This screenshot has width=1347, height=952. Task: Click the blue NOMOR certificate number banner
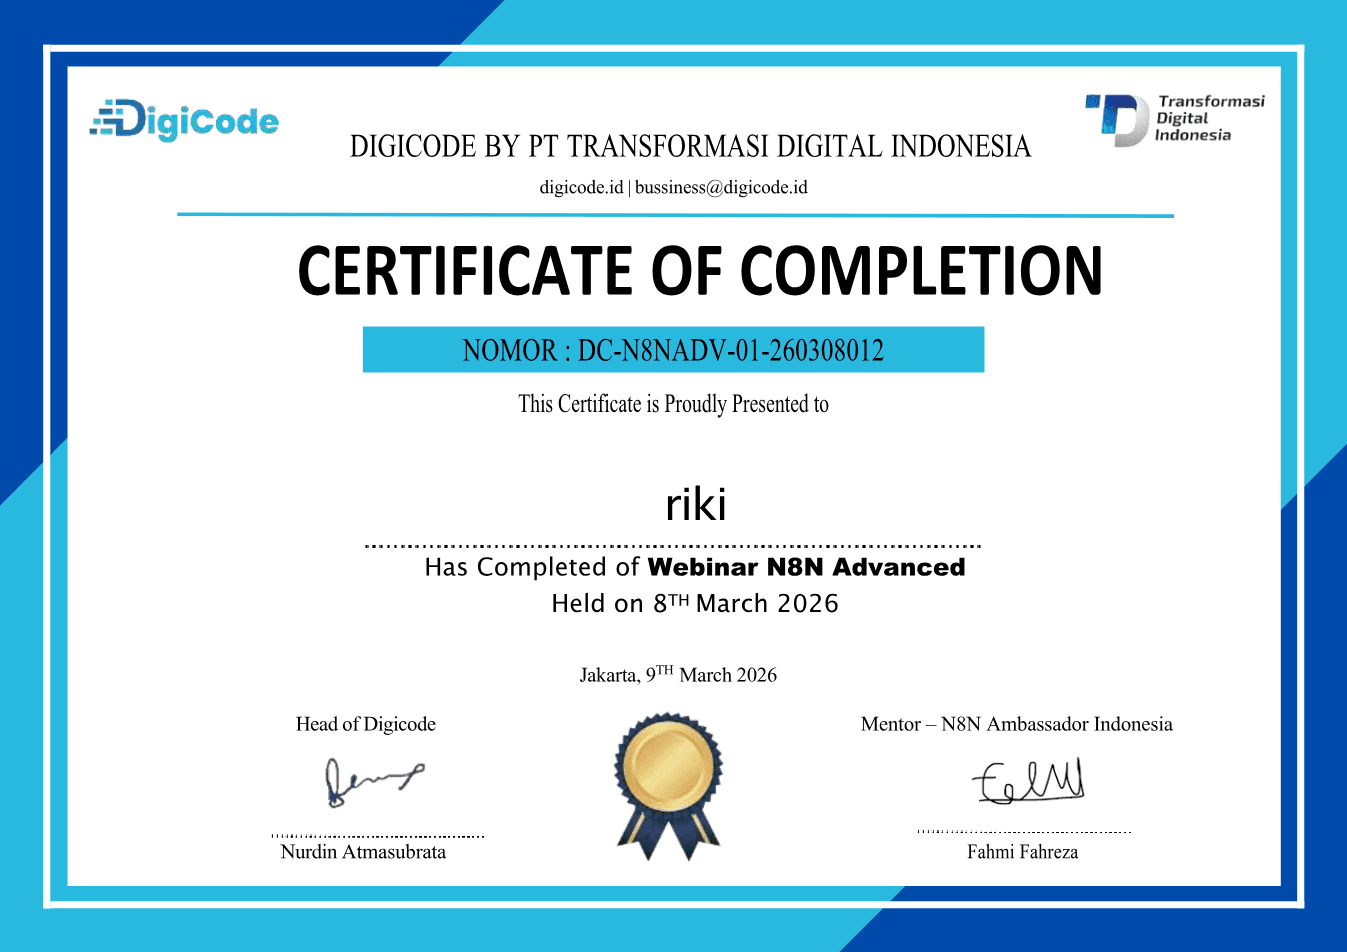pyautogui.click(x=673, y=350)
